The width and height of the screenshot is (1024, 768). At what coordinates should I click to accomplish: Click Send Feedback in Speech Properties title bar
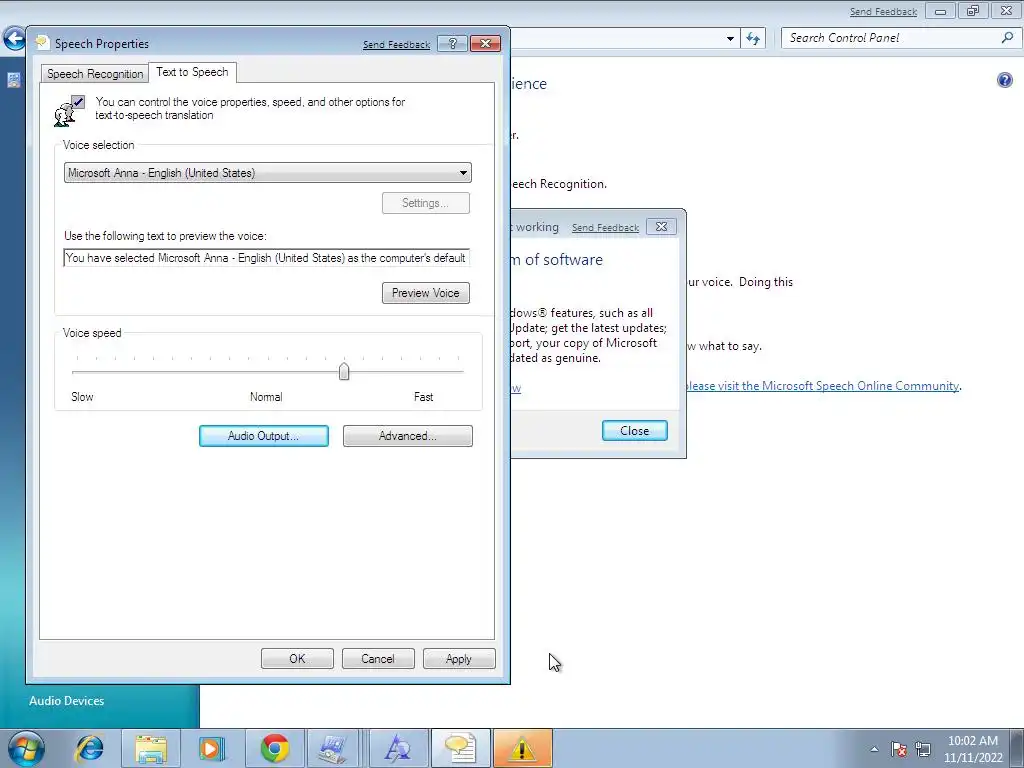click(x=396, y=45)
